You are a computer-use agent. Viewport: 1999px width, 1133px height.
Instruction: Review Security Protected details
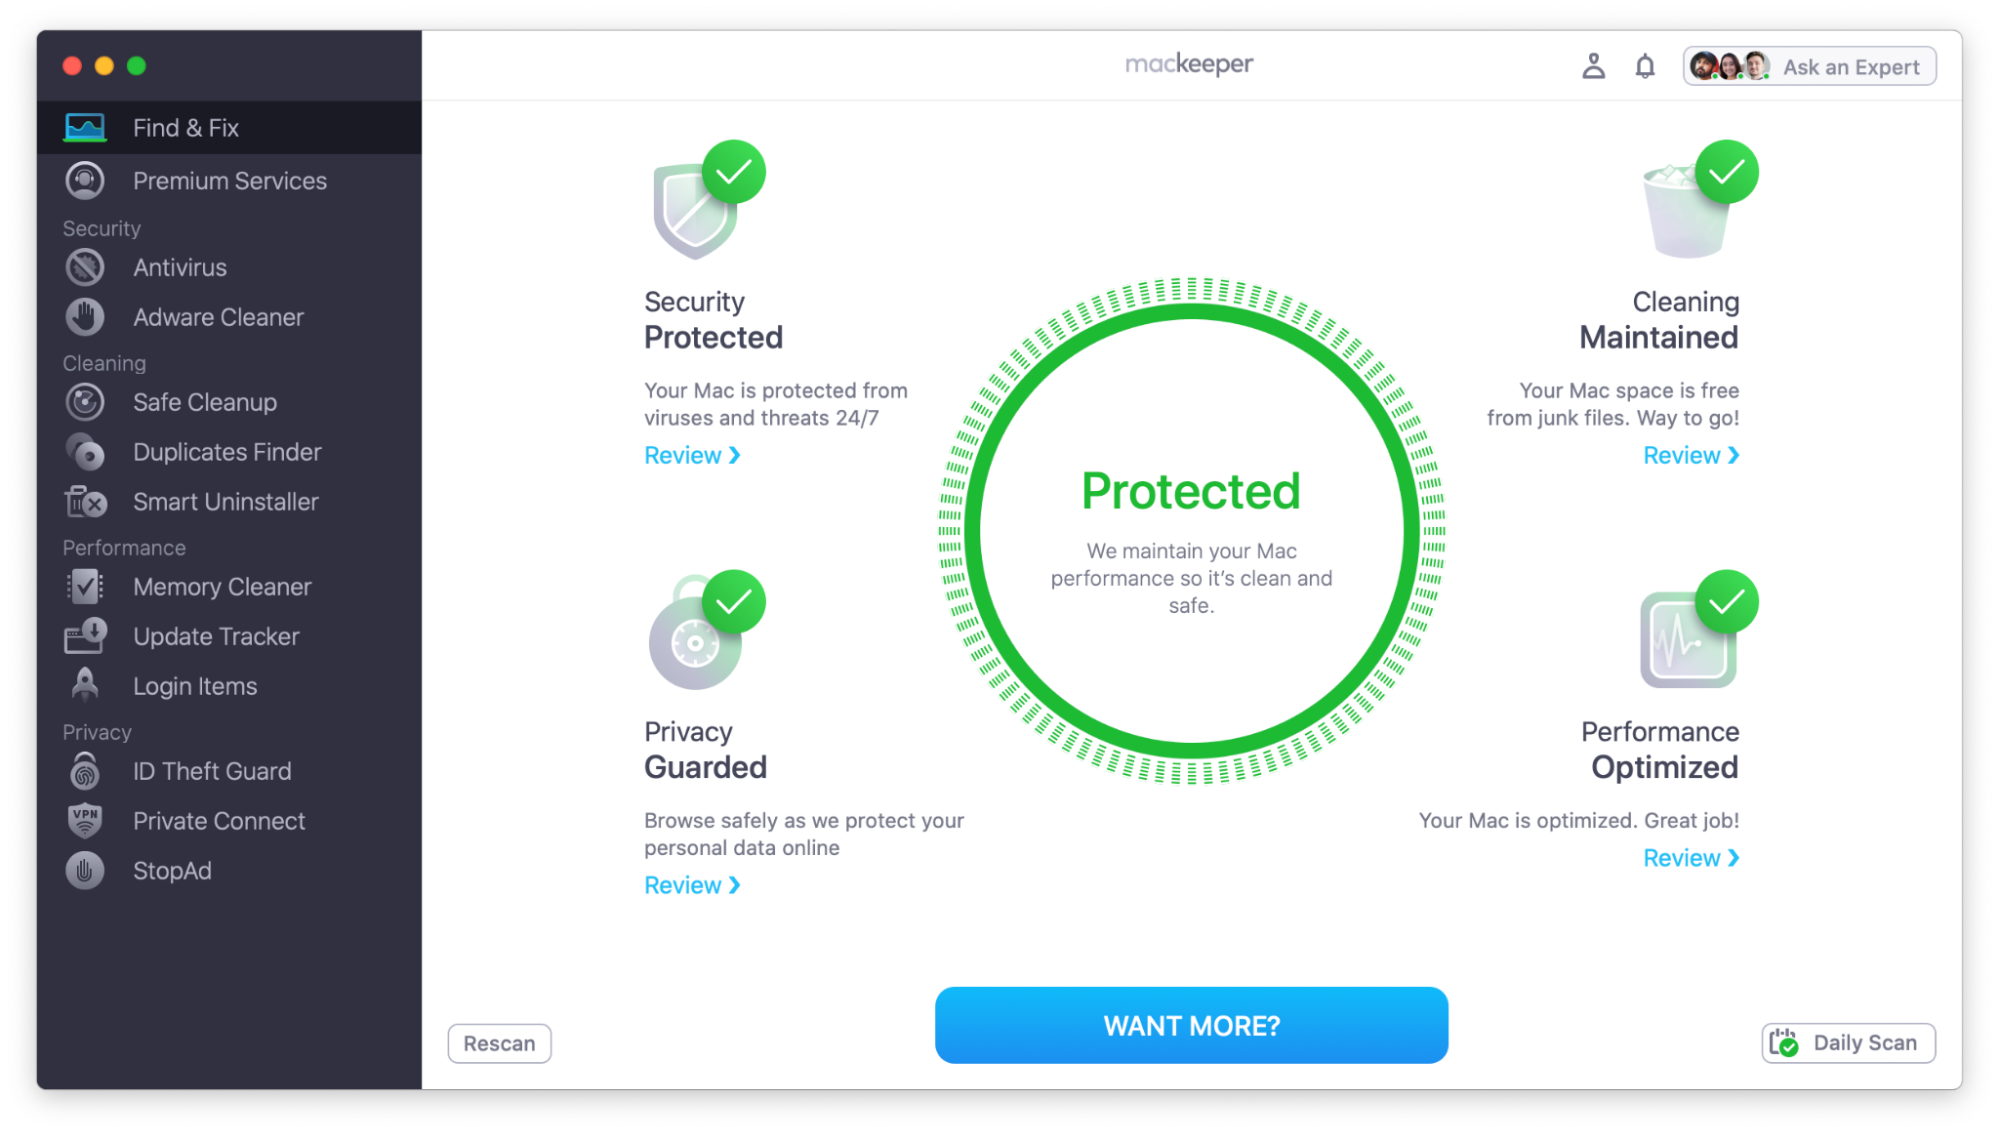coord(692,455)
